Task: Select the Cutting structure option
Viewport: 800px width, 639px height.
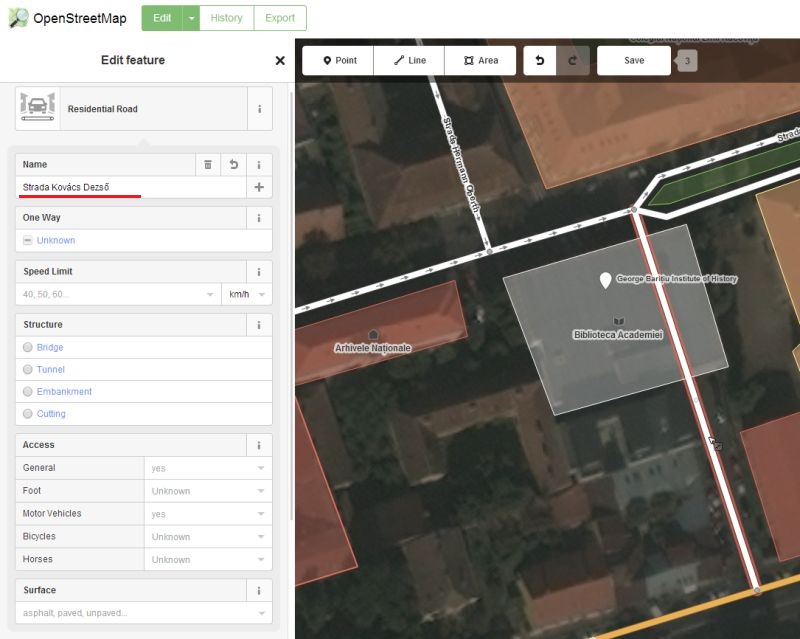Action: 28,414
